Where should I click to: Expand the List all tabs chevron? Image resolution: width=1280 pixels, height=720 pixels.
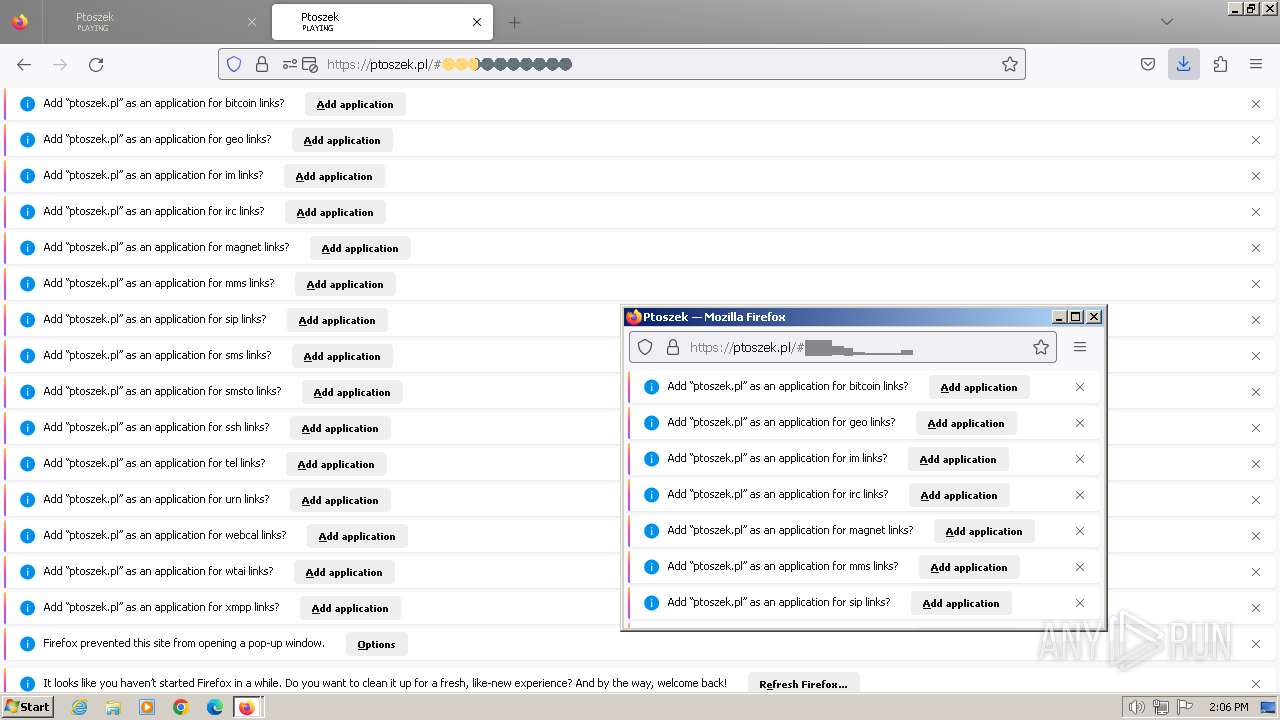tap(1167, 22)
